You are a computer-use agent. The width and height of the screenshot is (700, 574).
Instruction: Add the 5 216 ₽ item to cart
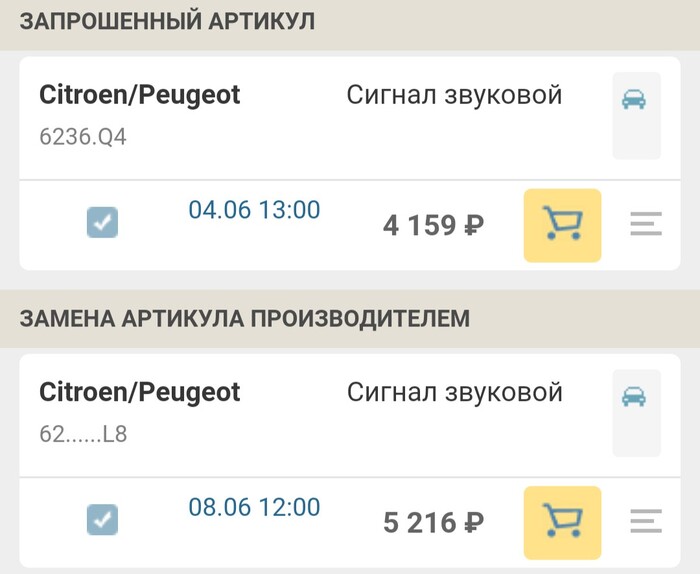[x=562, y=522]
